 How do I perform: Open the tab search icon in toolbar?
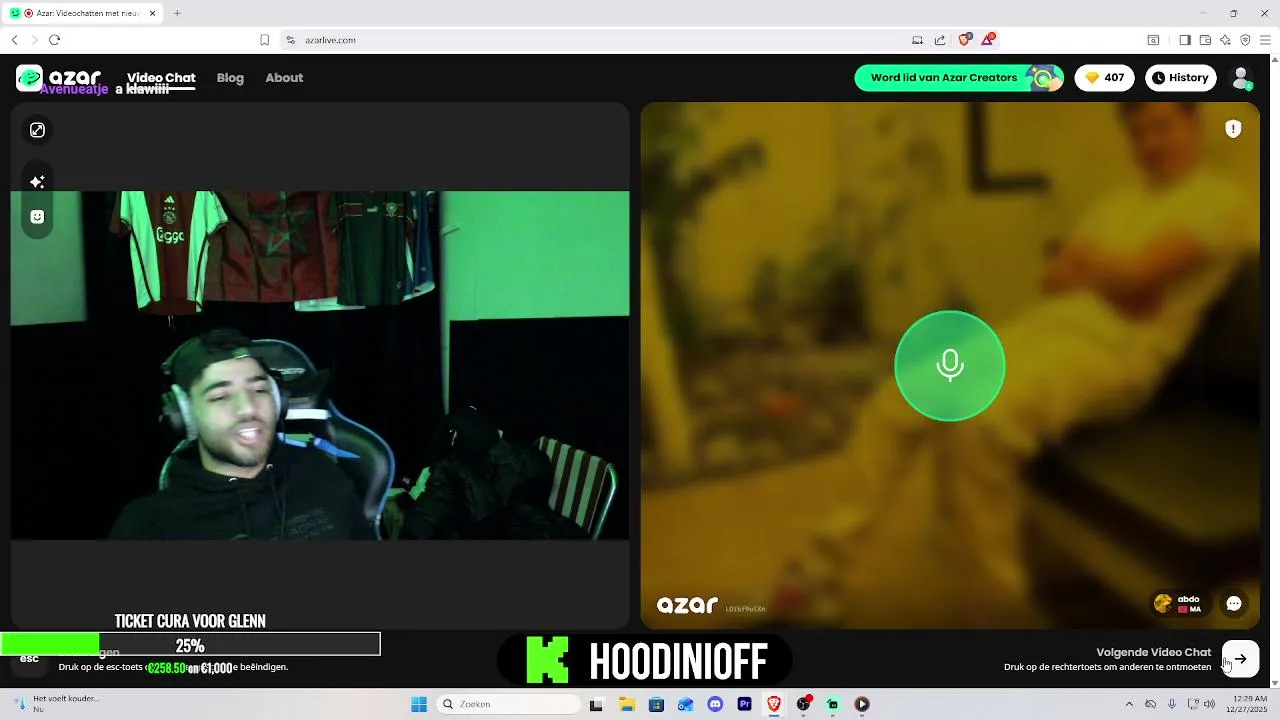tap(1153, 40)
